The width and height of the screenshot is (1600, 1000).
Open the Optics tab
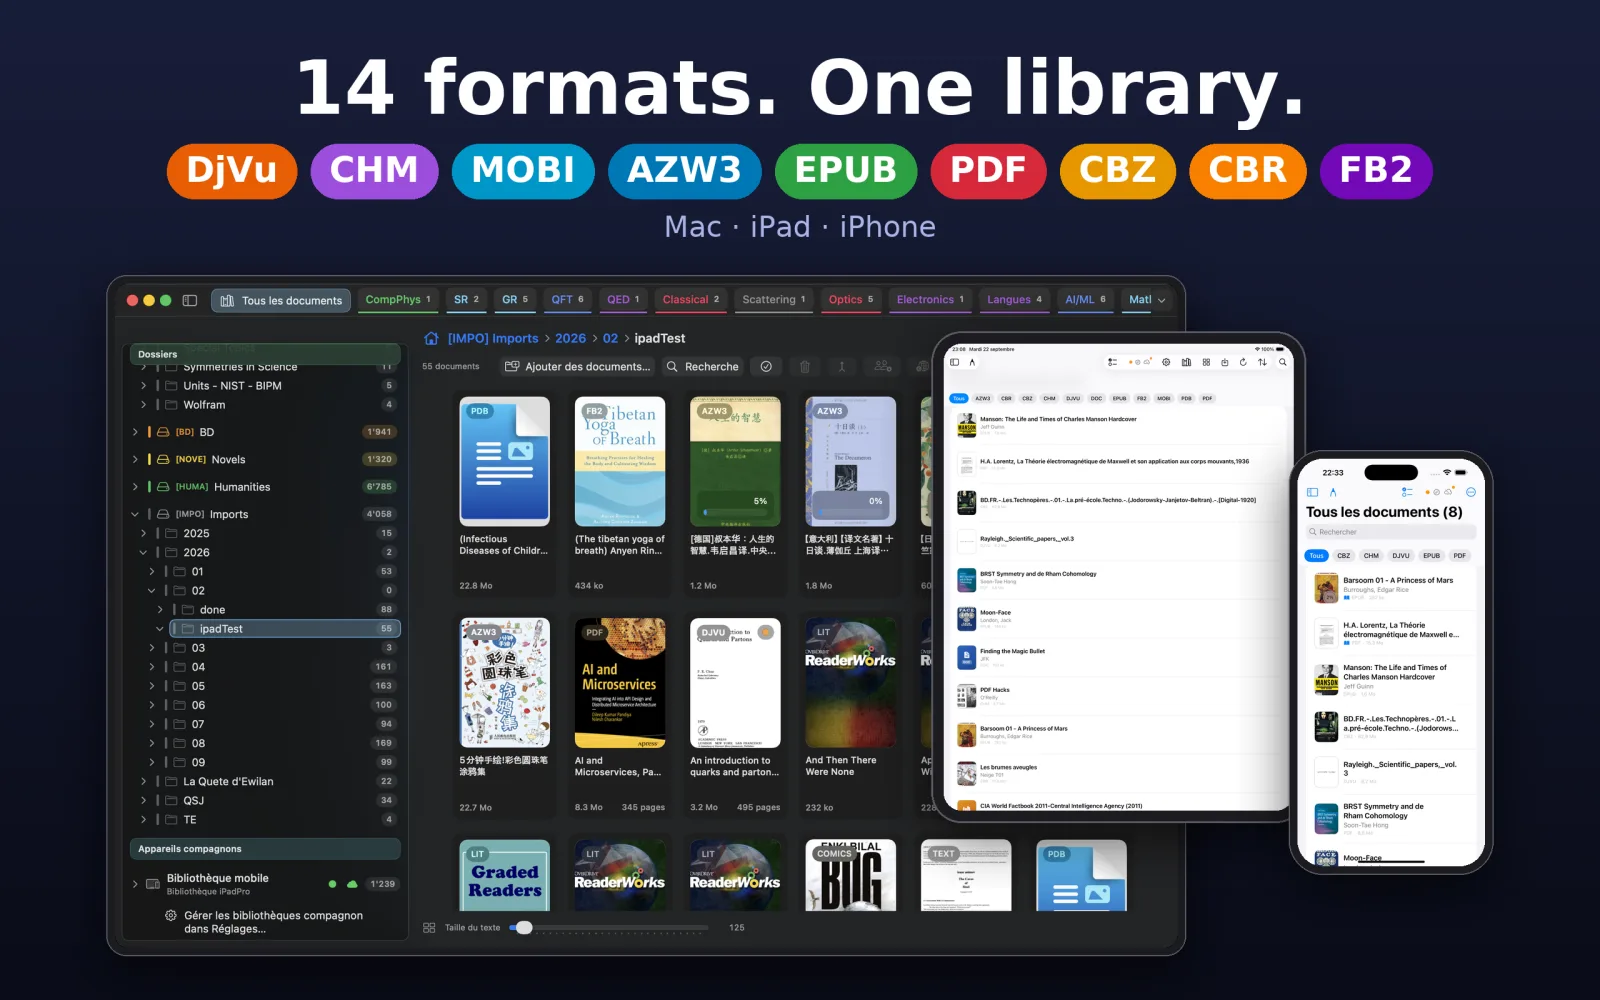click(851, 300)
